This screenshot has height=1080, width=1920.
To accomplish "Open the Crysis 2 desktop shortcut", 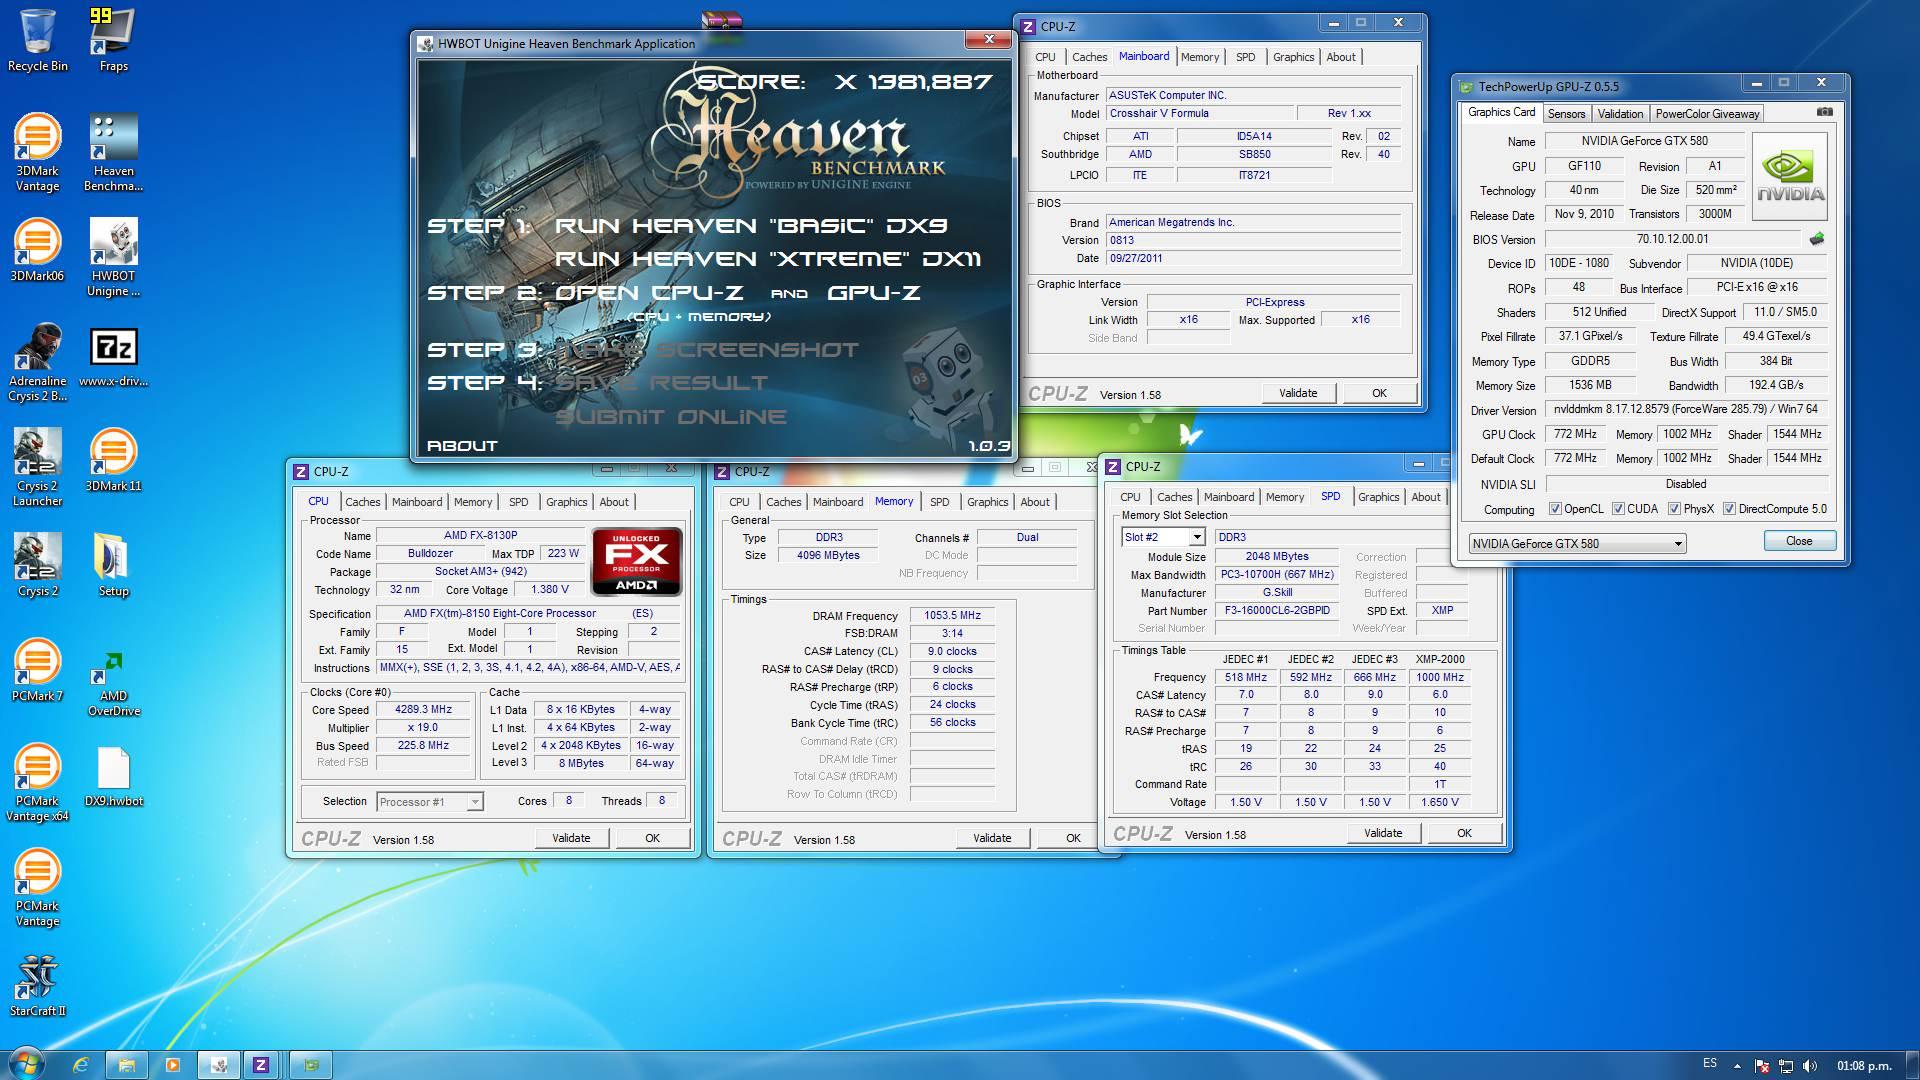I will (x=38, y=565).
